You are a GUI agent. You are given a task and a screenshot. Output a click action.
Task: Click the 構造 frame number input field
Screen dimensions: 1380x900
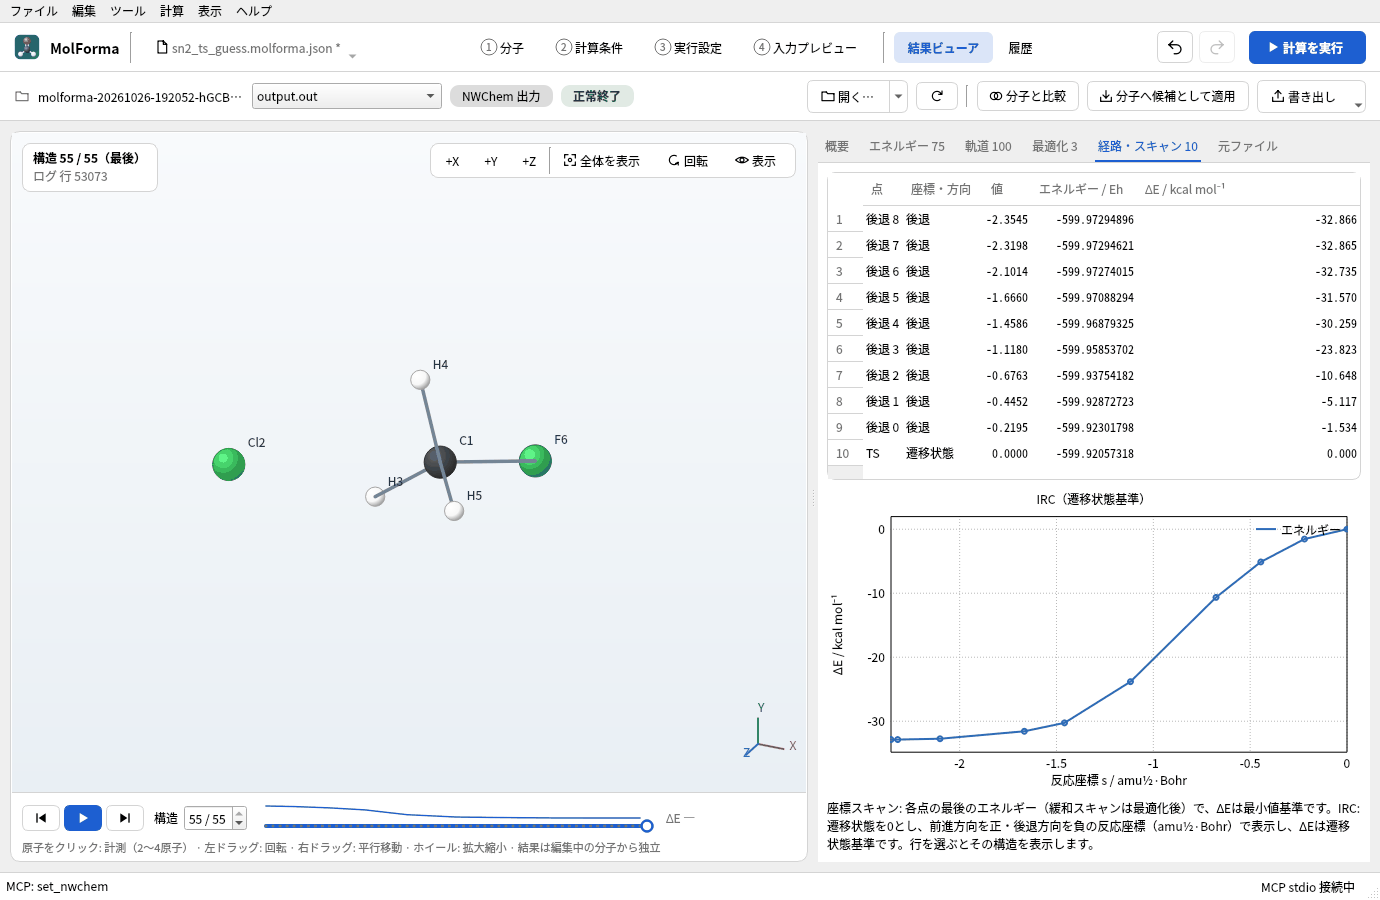(208, 819)
